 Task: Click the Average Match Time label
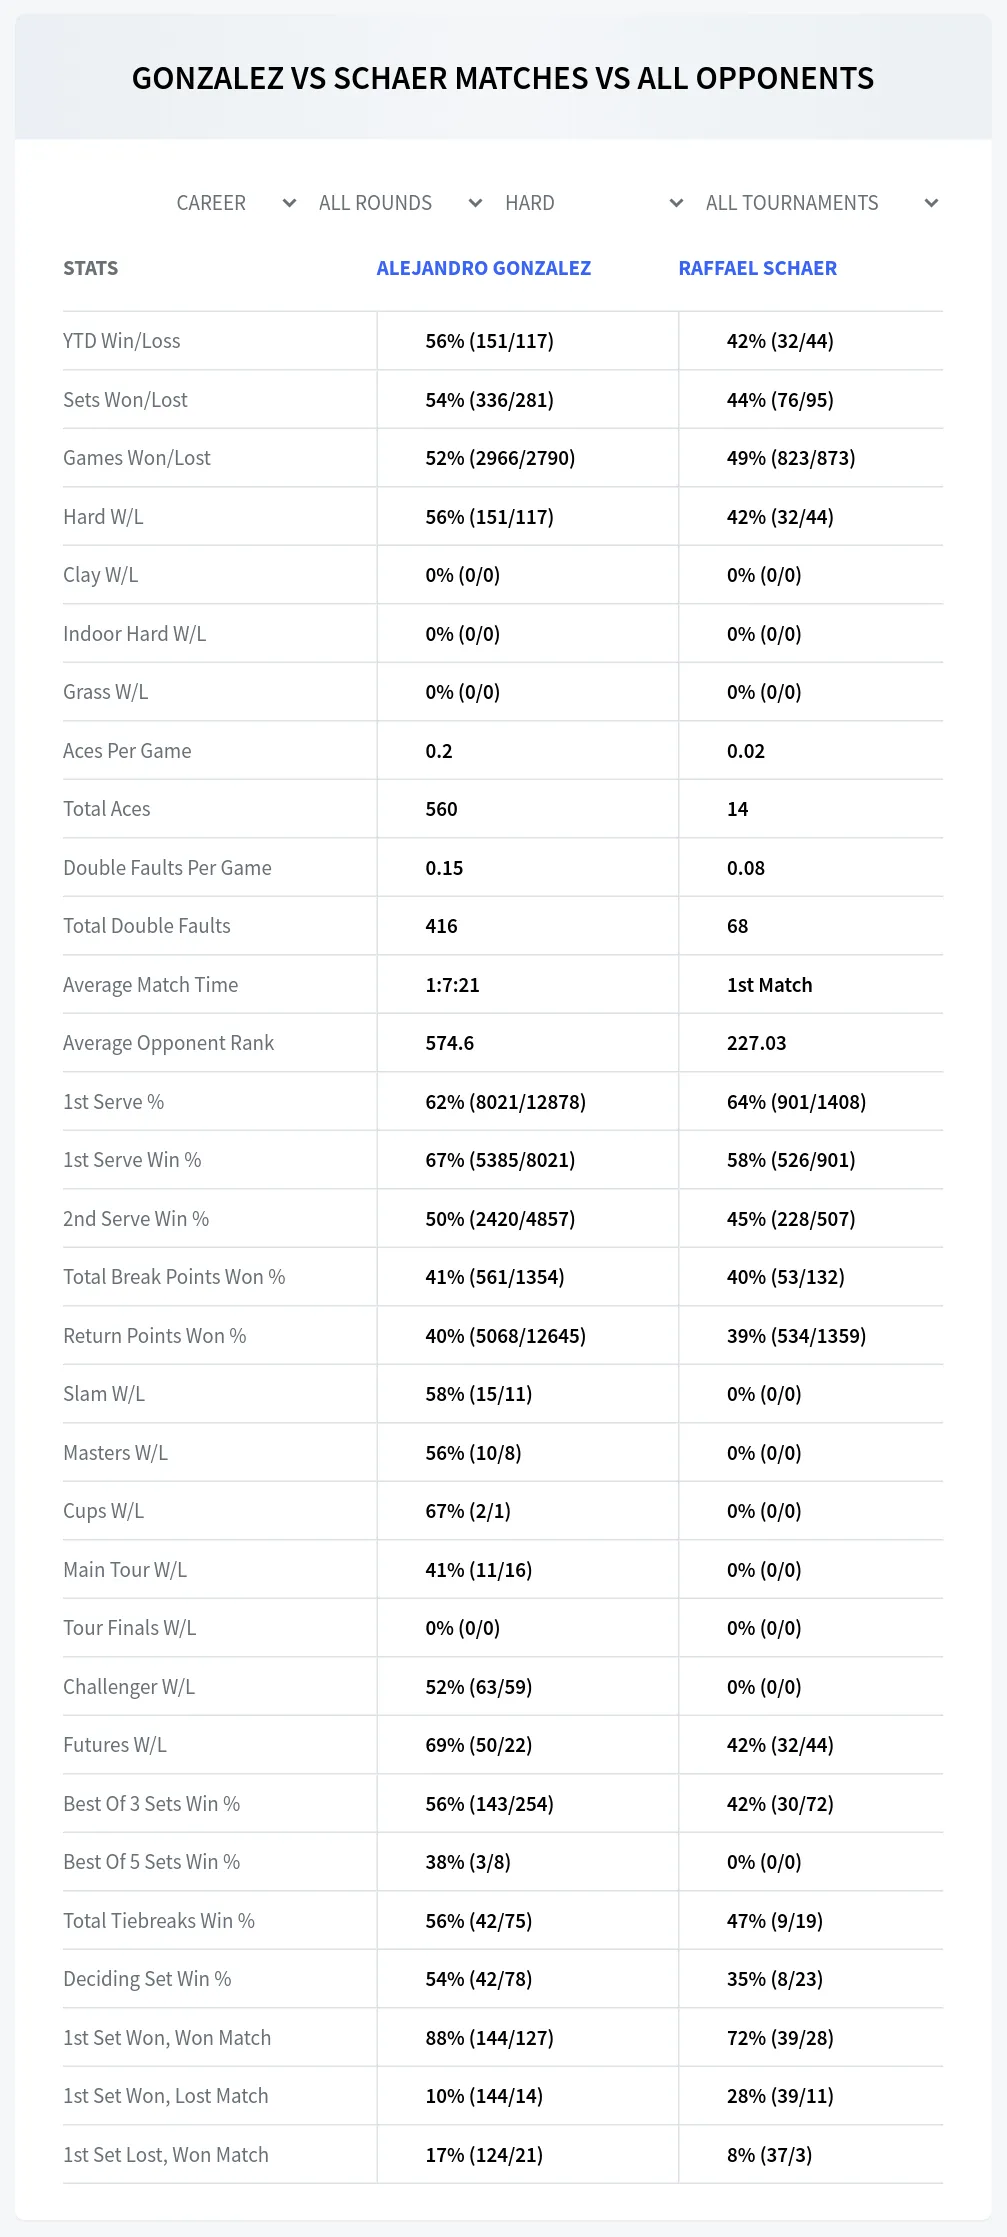[151, 985]
